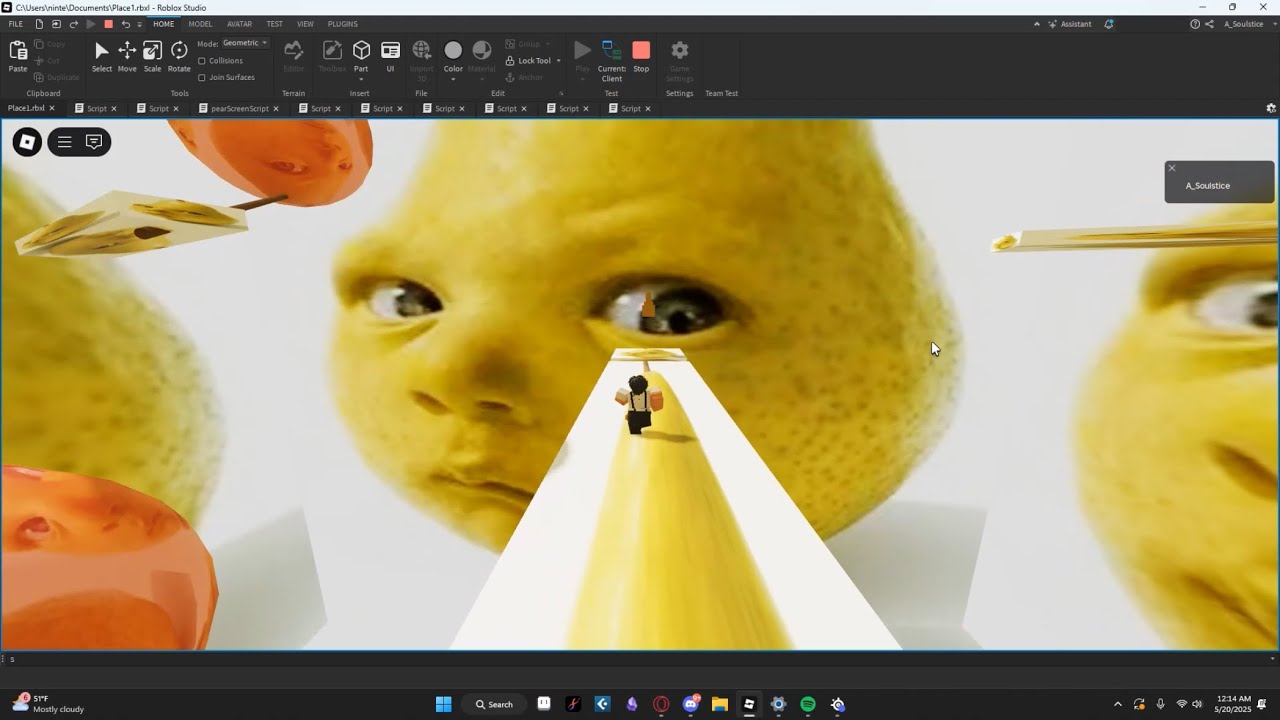This screenshot has width=1280, height=720.
Task: Click the Lock Tool padlock icon
Action: pyautogui.click(x=511, y=61)
